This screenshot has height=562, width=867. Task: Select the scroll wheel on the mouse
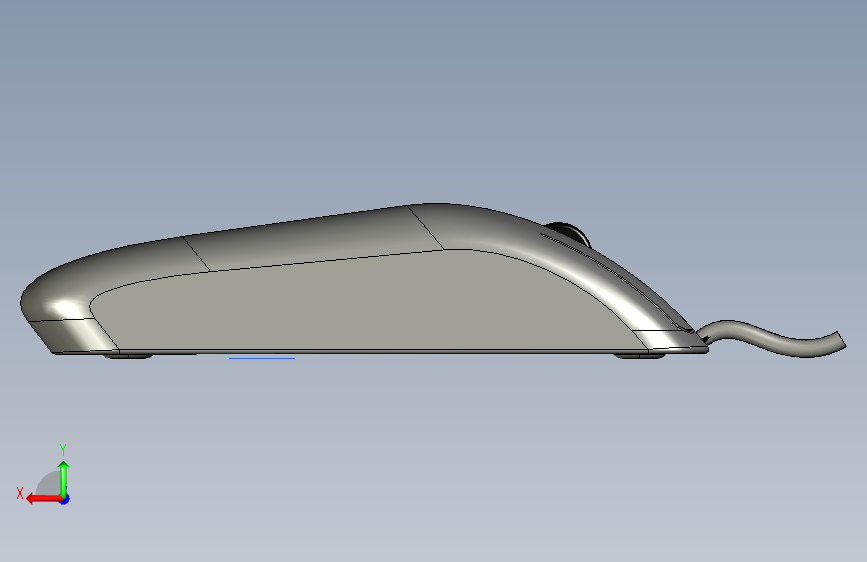(570, 233)
